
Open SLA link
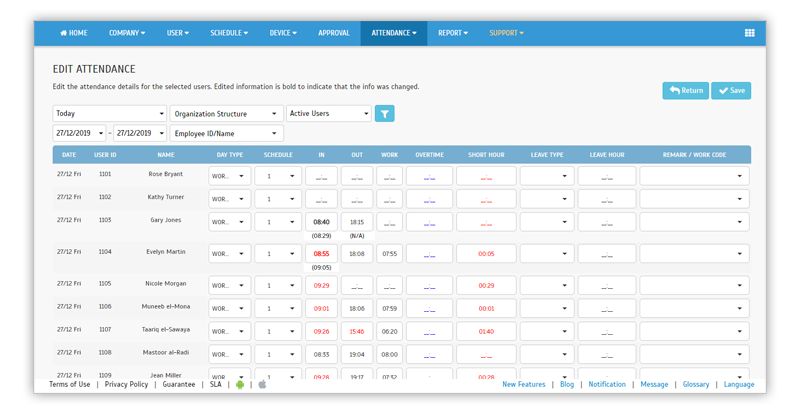click(216, 384)
